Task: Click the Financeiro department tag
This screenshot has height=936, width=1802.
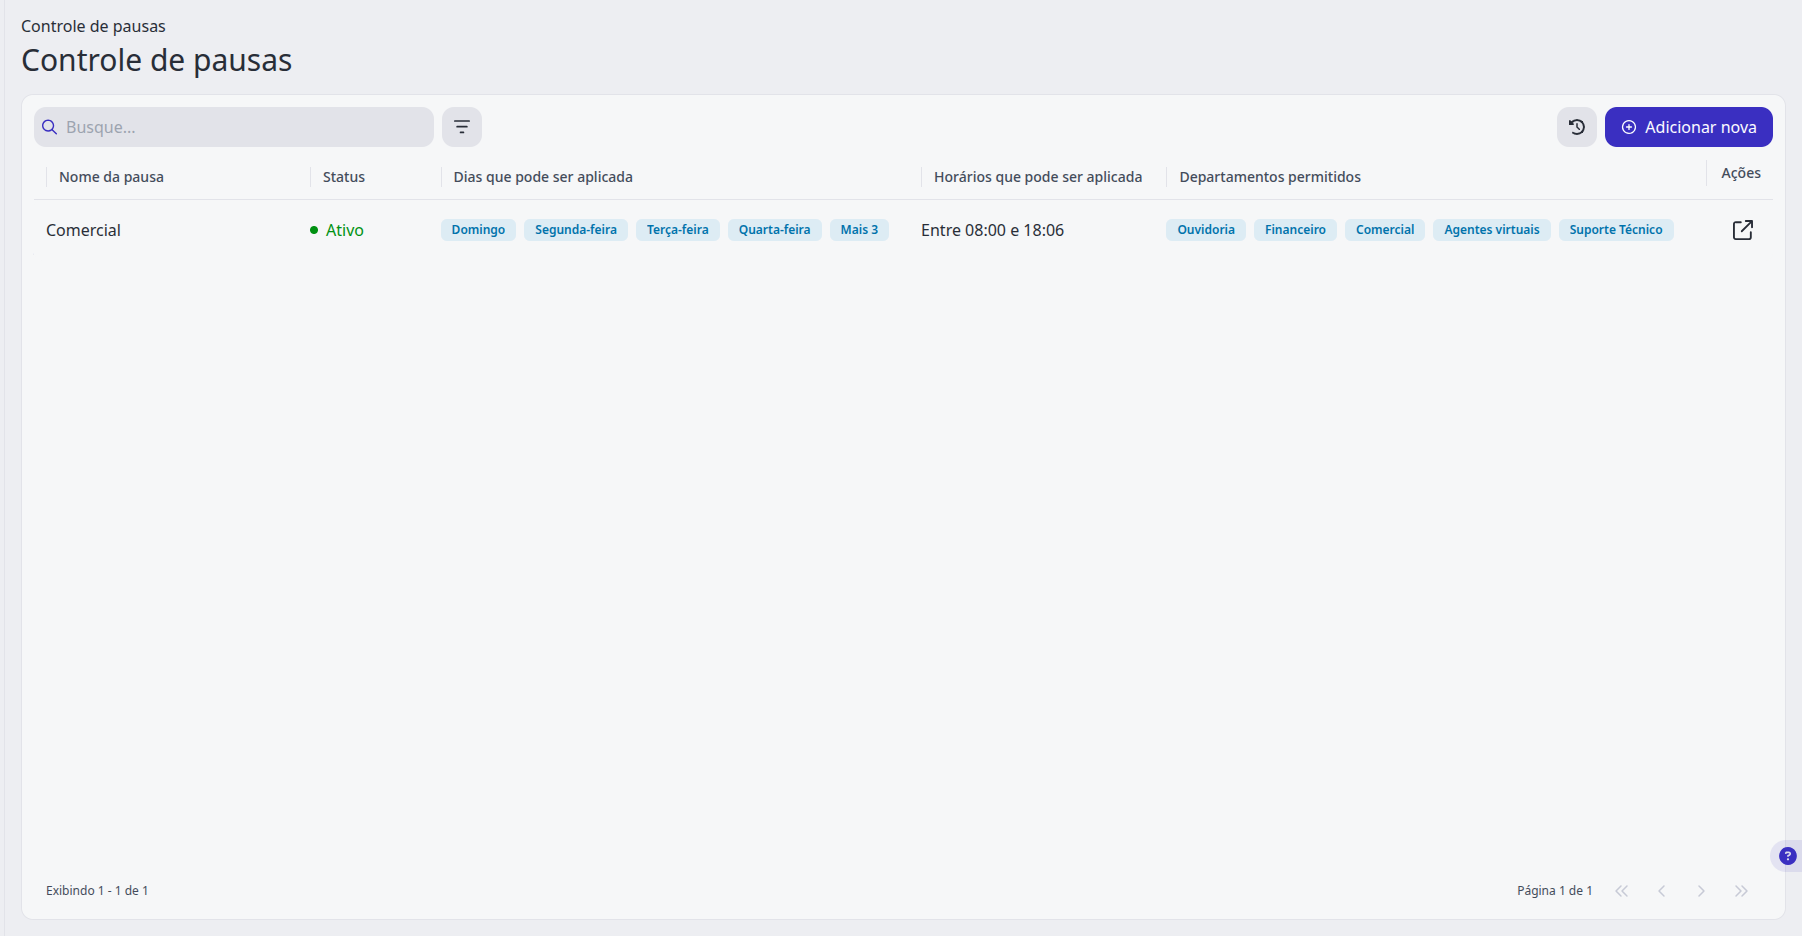Action: pyautogui.click(x=1295, y=230)
